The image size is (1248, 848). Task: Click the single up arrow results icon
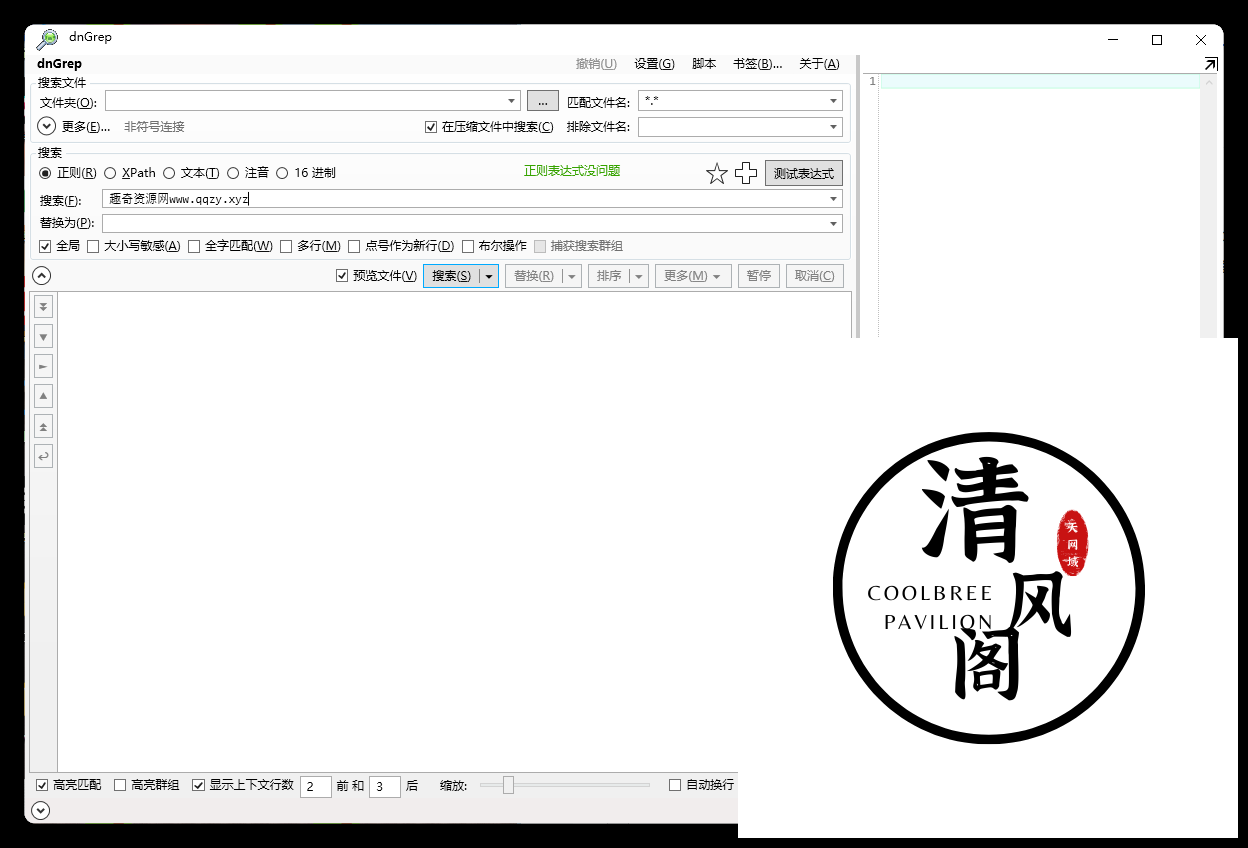[43, 396]
